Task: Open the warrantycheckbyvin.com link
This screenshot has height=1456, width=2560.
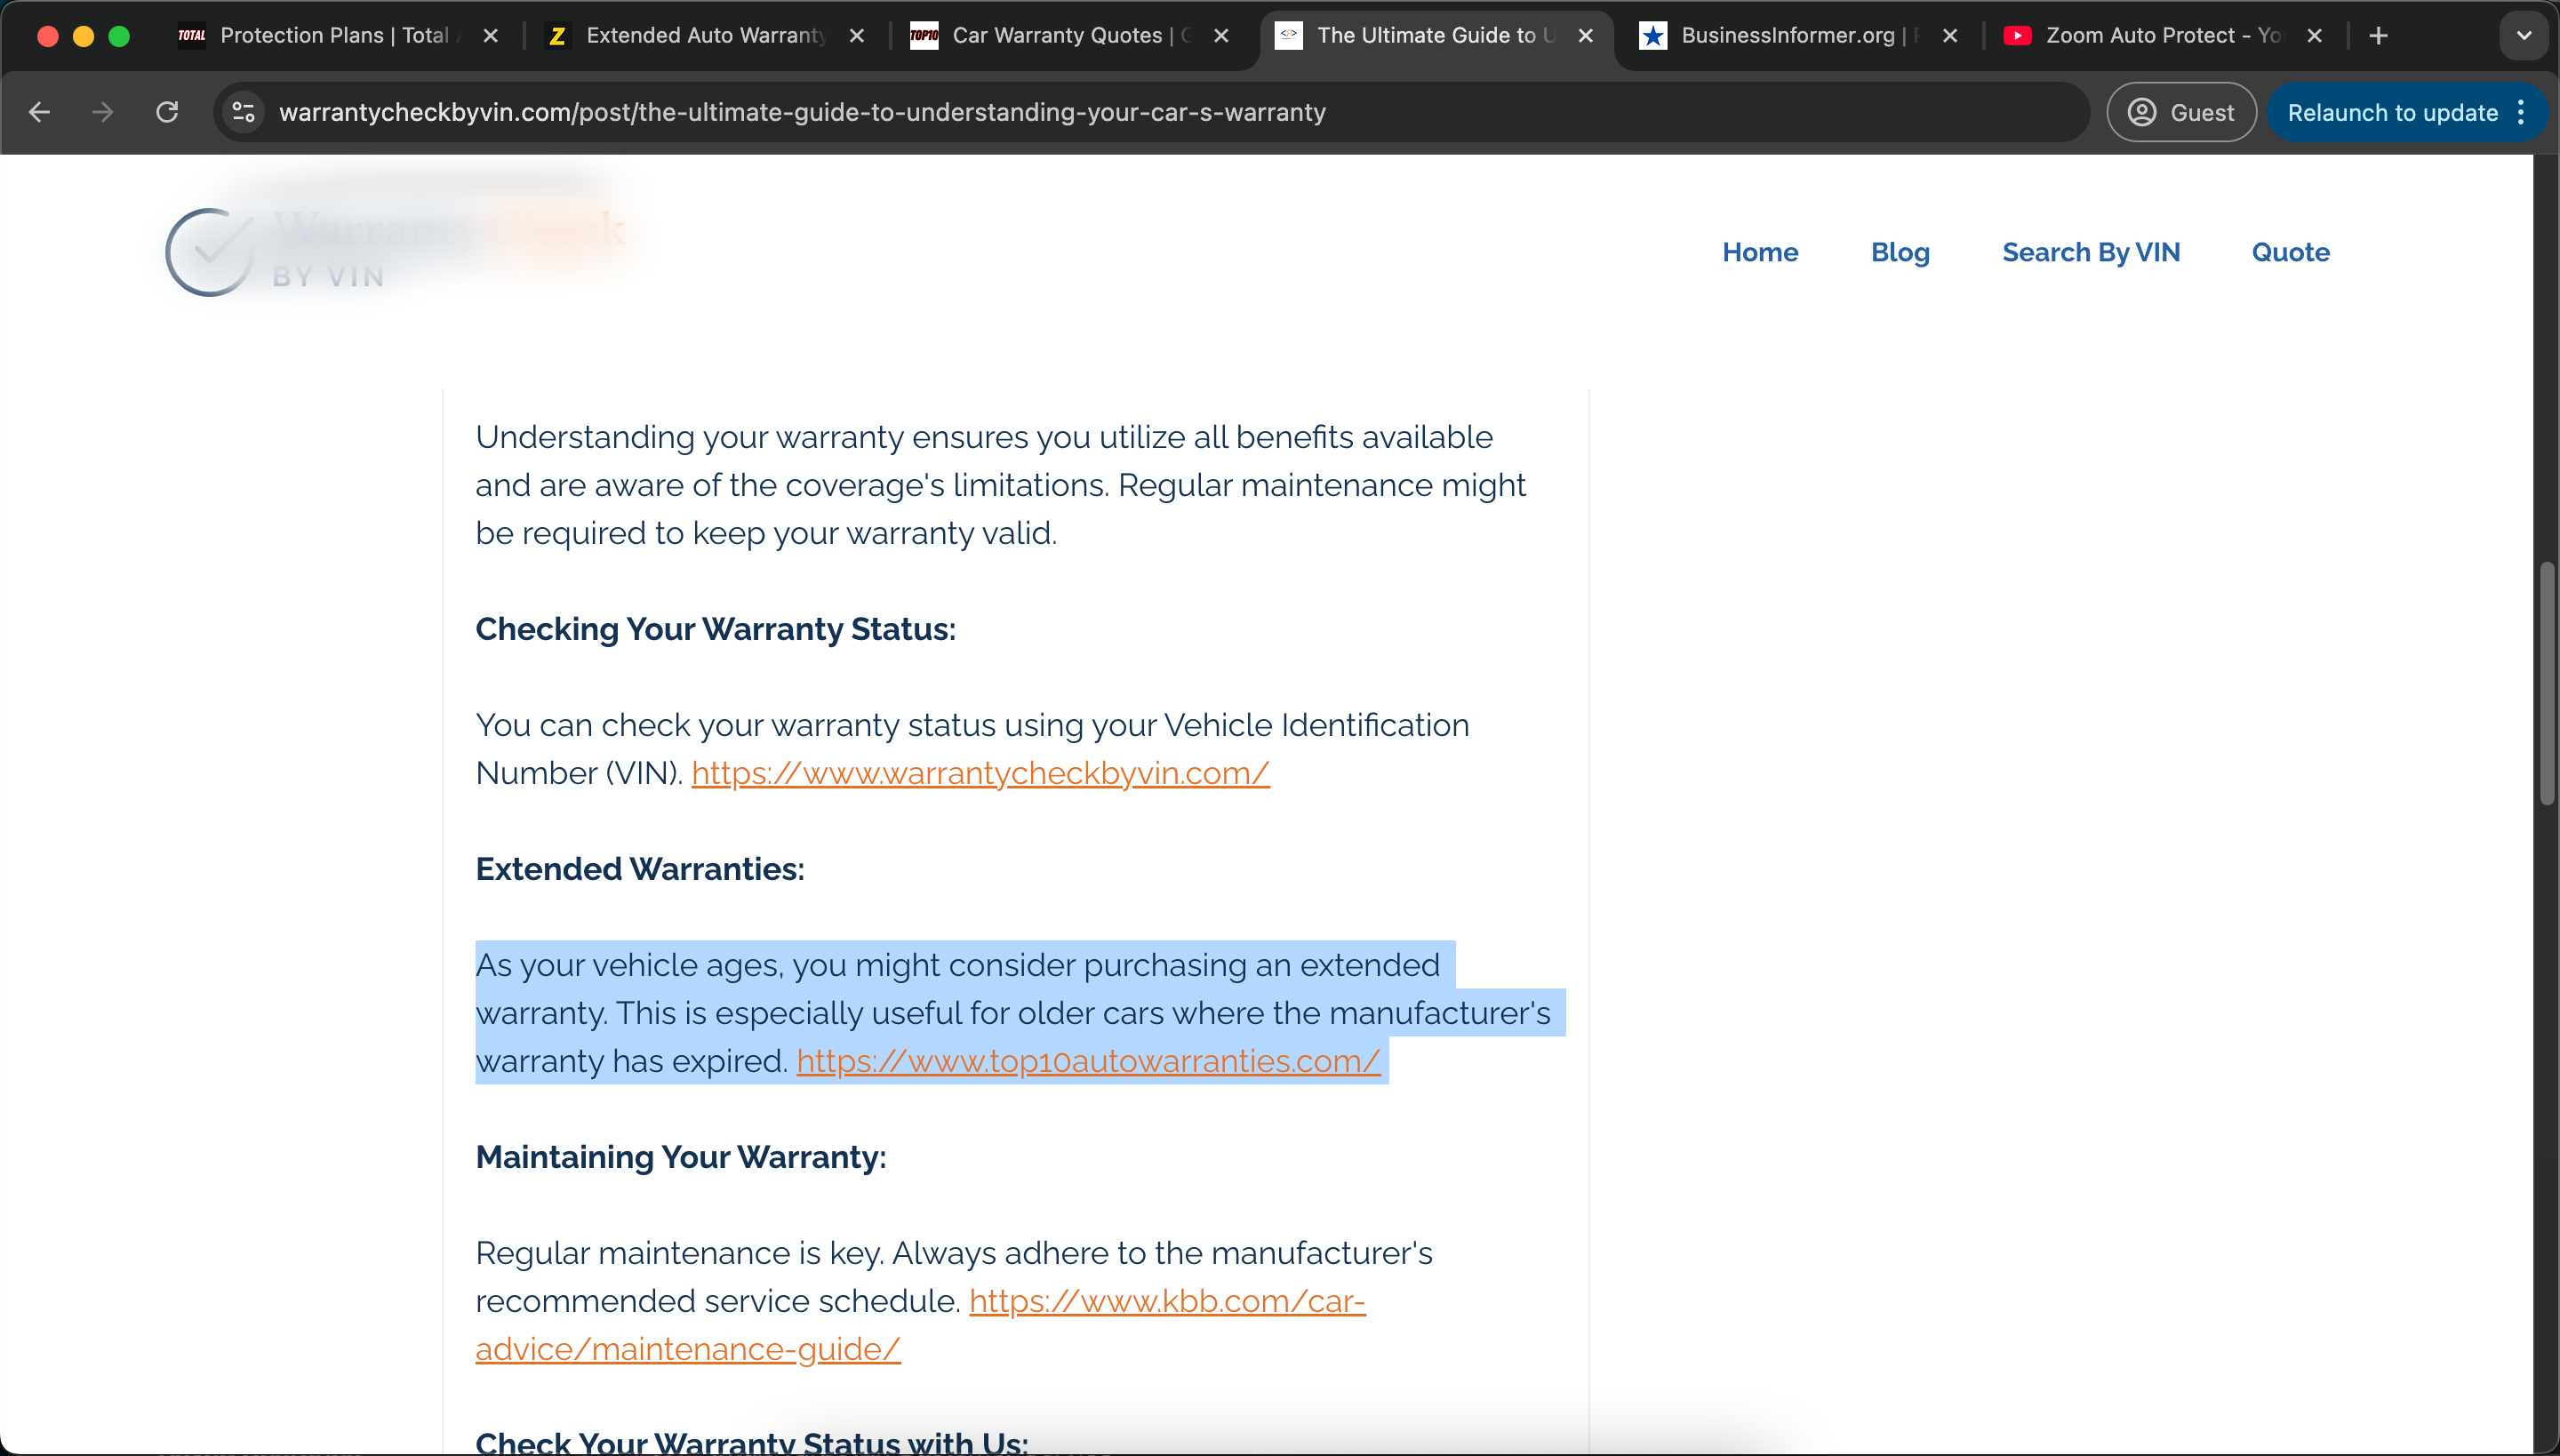Action: [980, 773]
